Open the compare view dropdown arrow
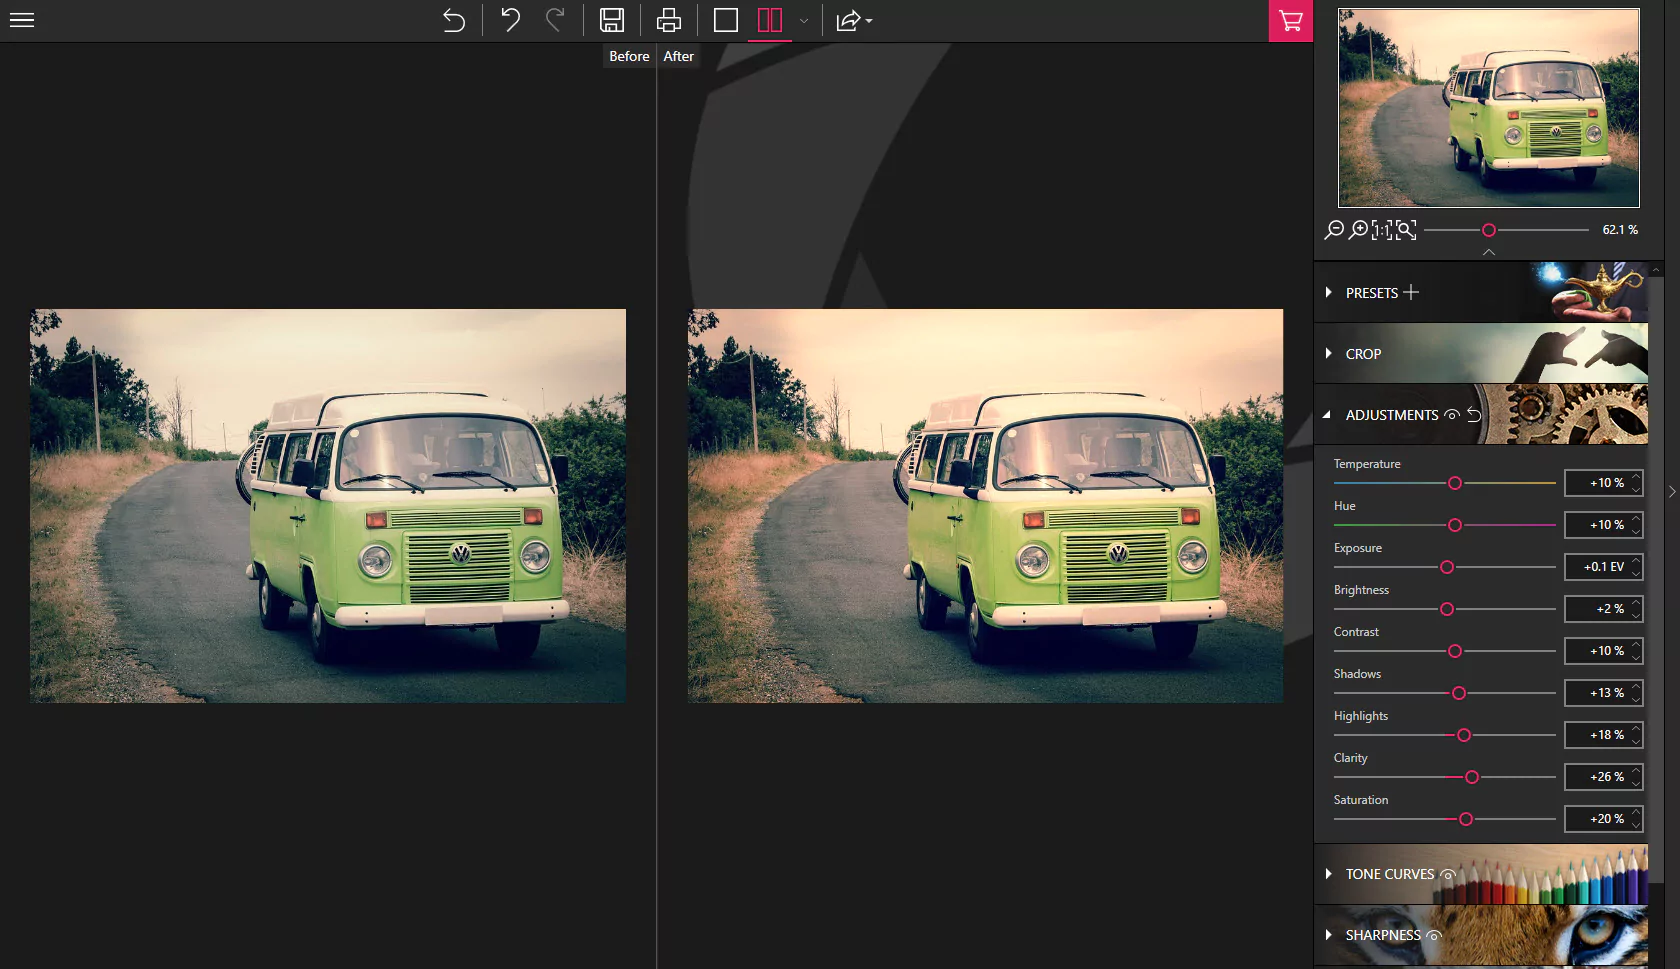Screen dimensions: 1680x969 (x=802, y=20)
